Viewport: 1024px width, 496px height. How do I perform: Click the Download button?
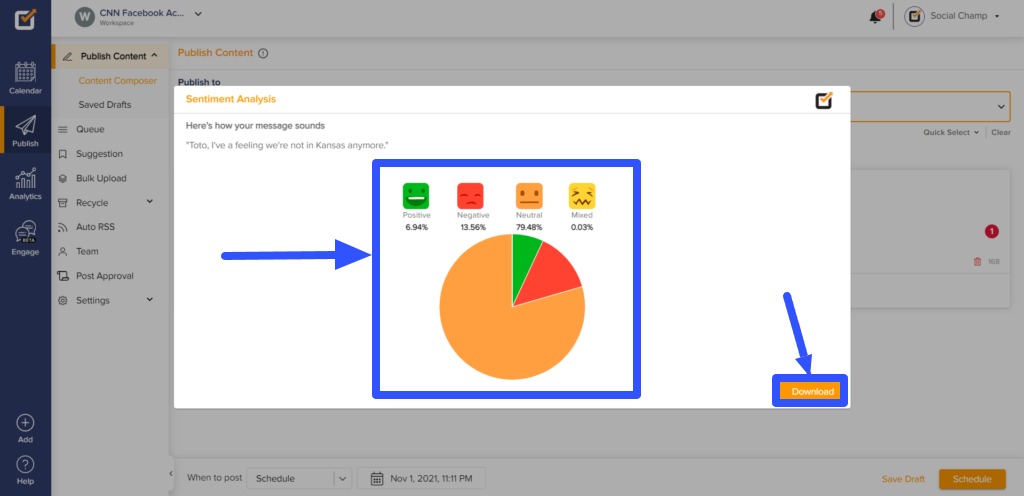(x=812, y=391)
